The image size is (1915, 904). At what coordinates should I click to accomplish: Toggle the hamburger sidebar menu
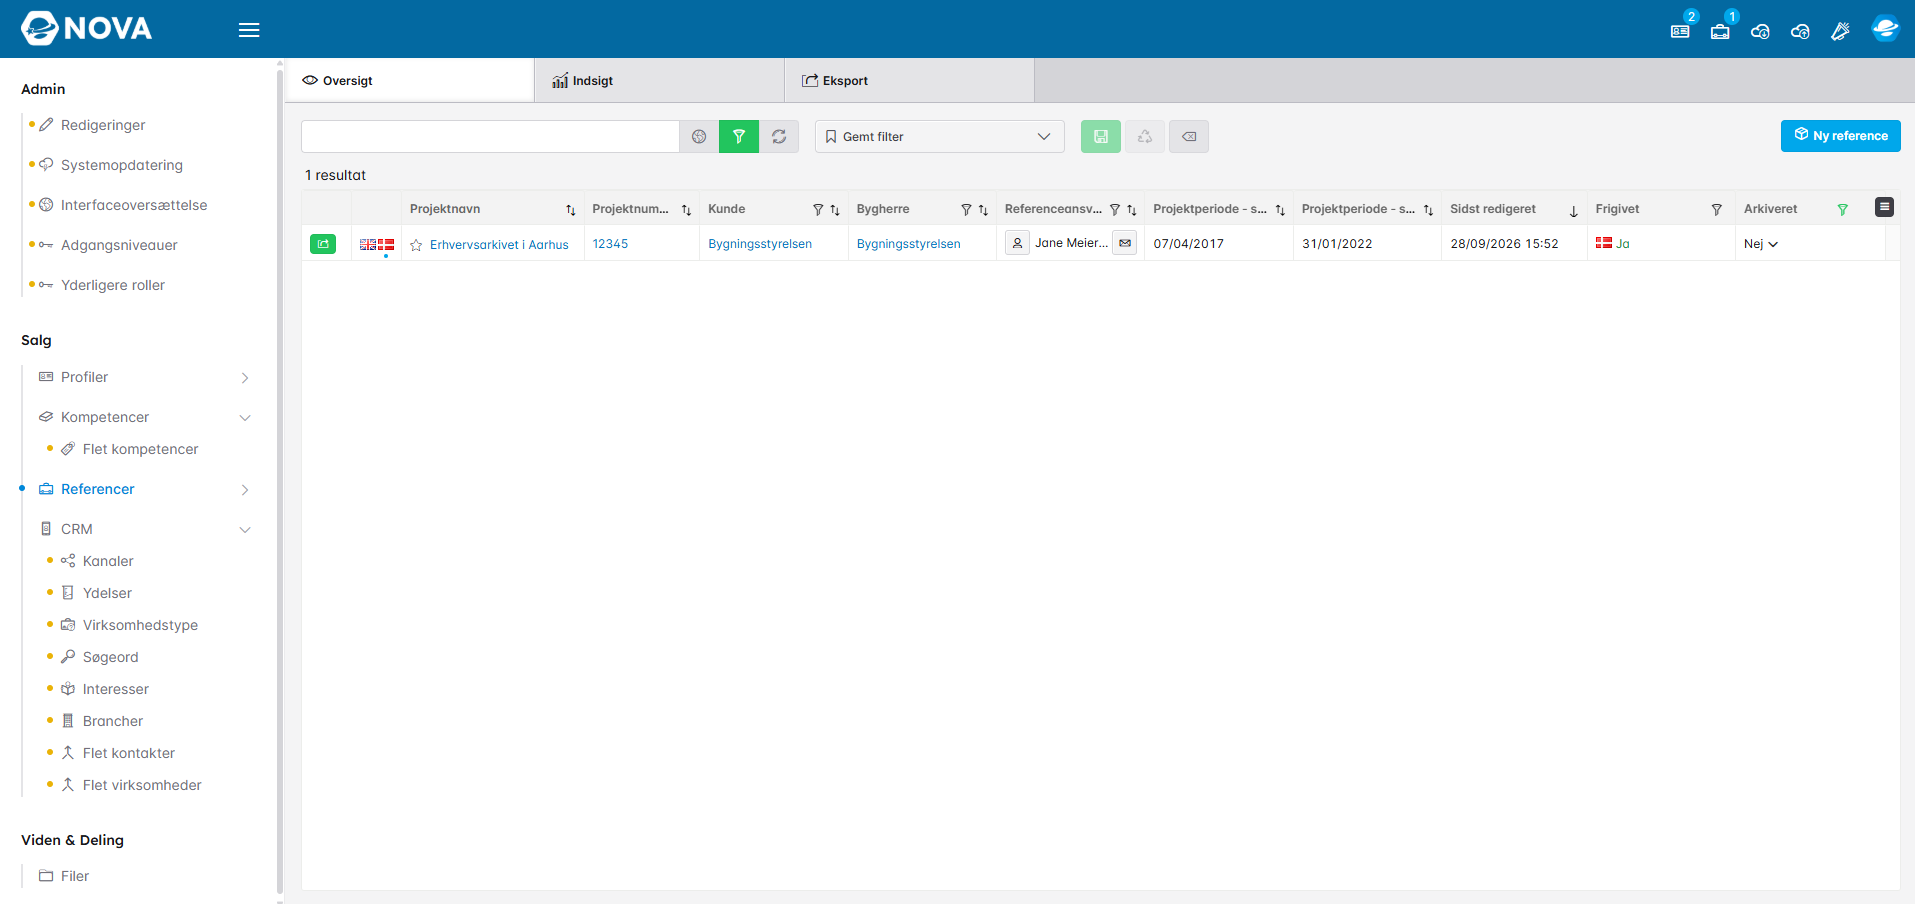pyautogui.click(x=249, y=30)
